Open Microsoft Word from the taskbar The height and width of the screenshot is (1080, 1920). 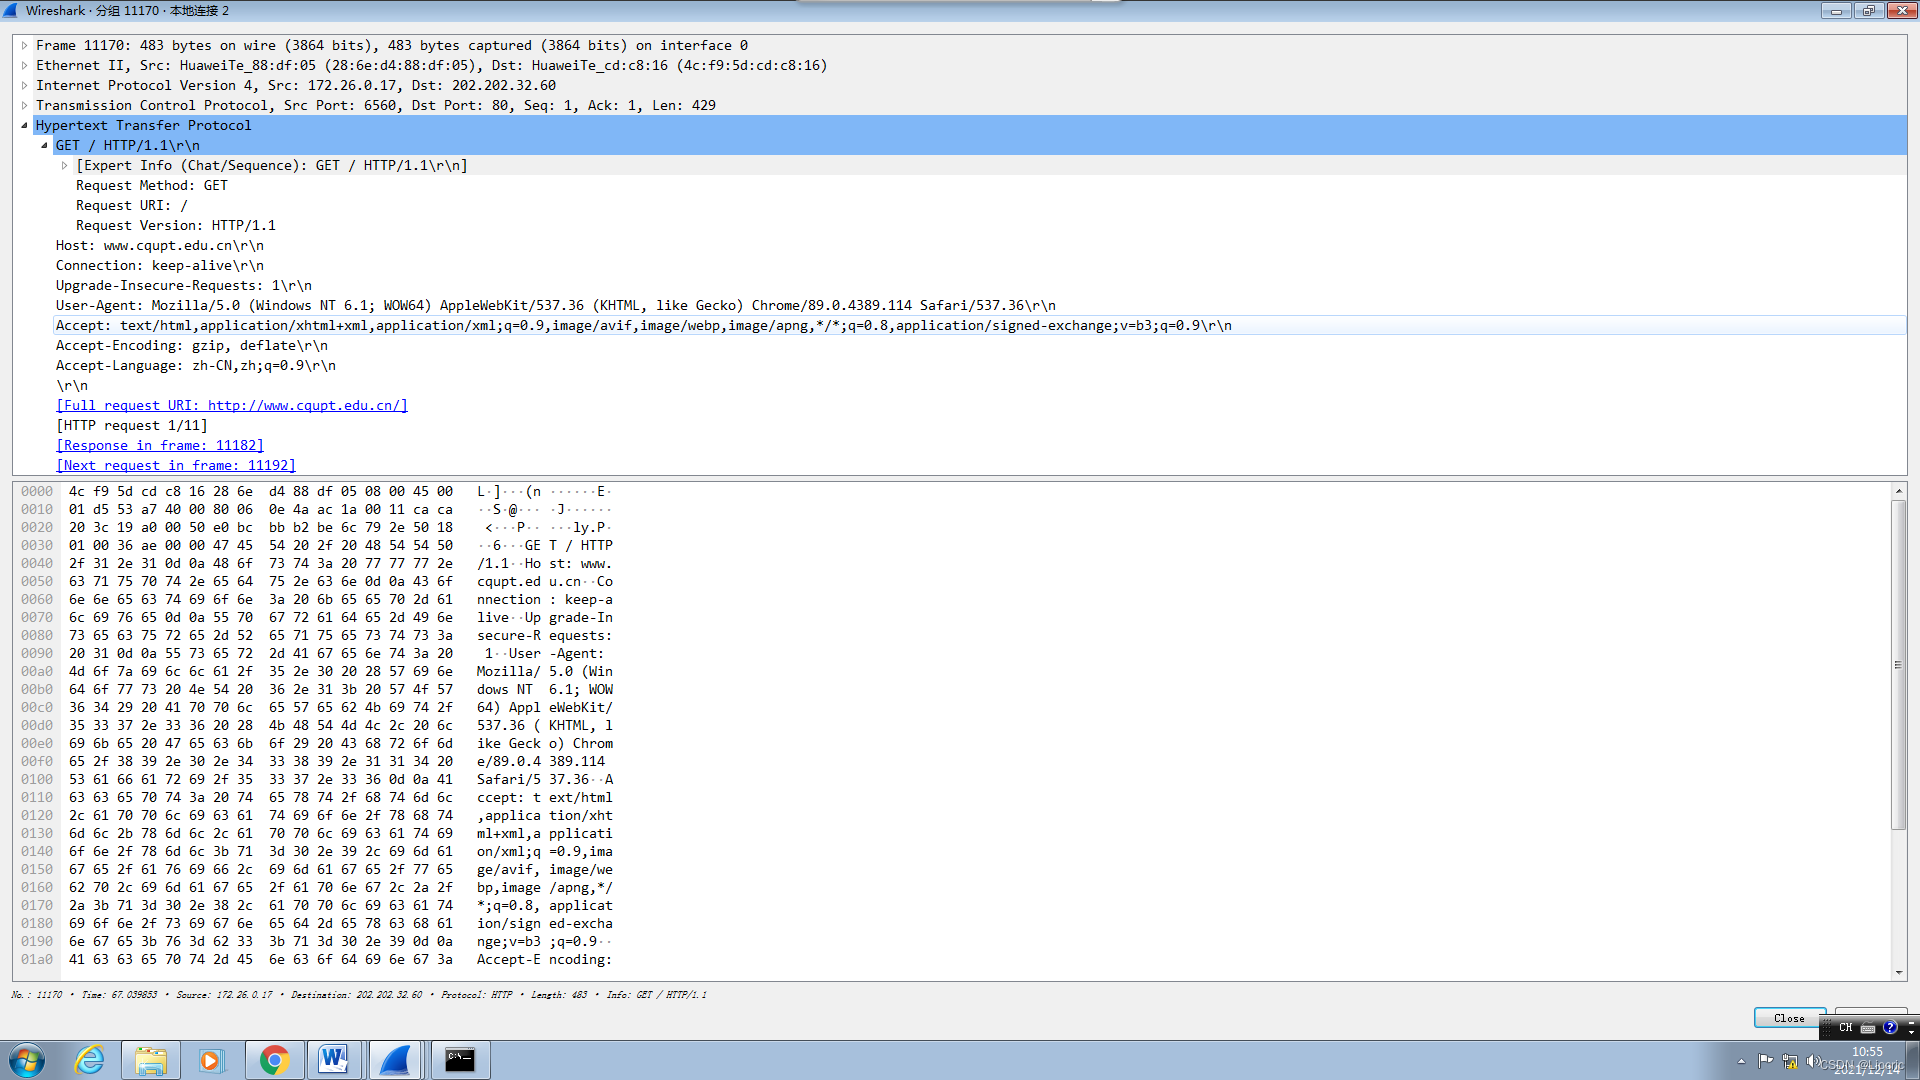click(x=334, y=1060)
